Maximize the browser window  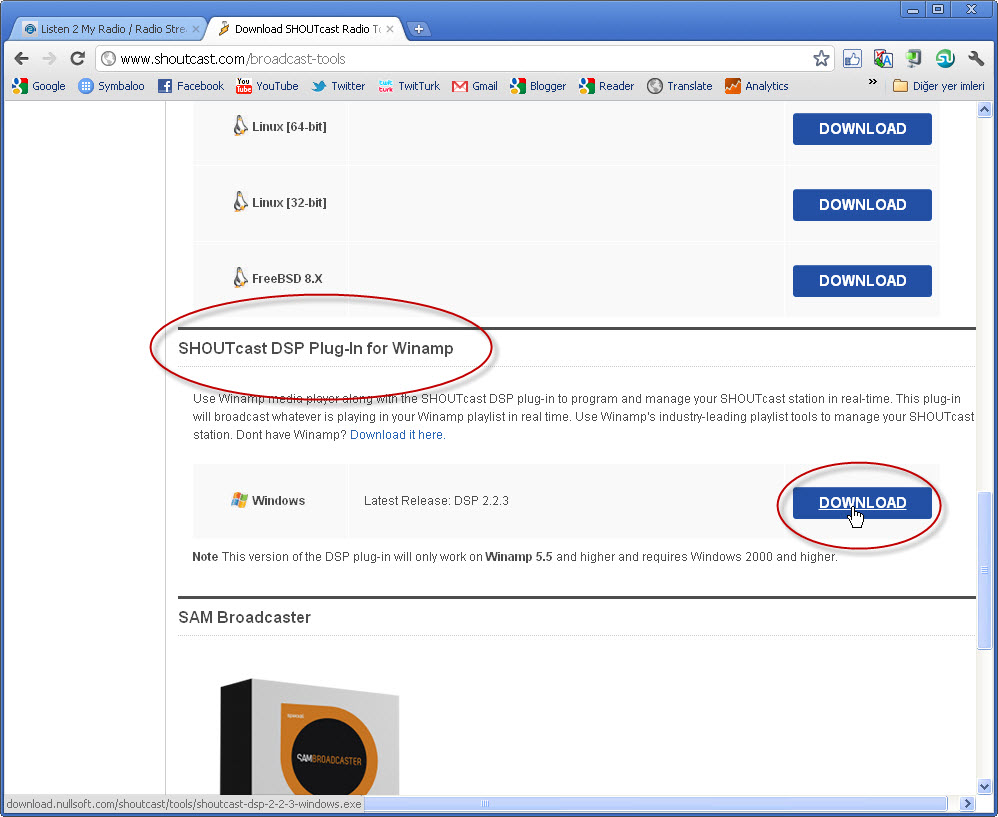(x=938, y=10)
